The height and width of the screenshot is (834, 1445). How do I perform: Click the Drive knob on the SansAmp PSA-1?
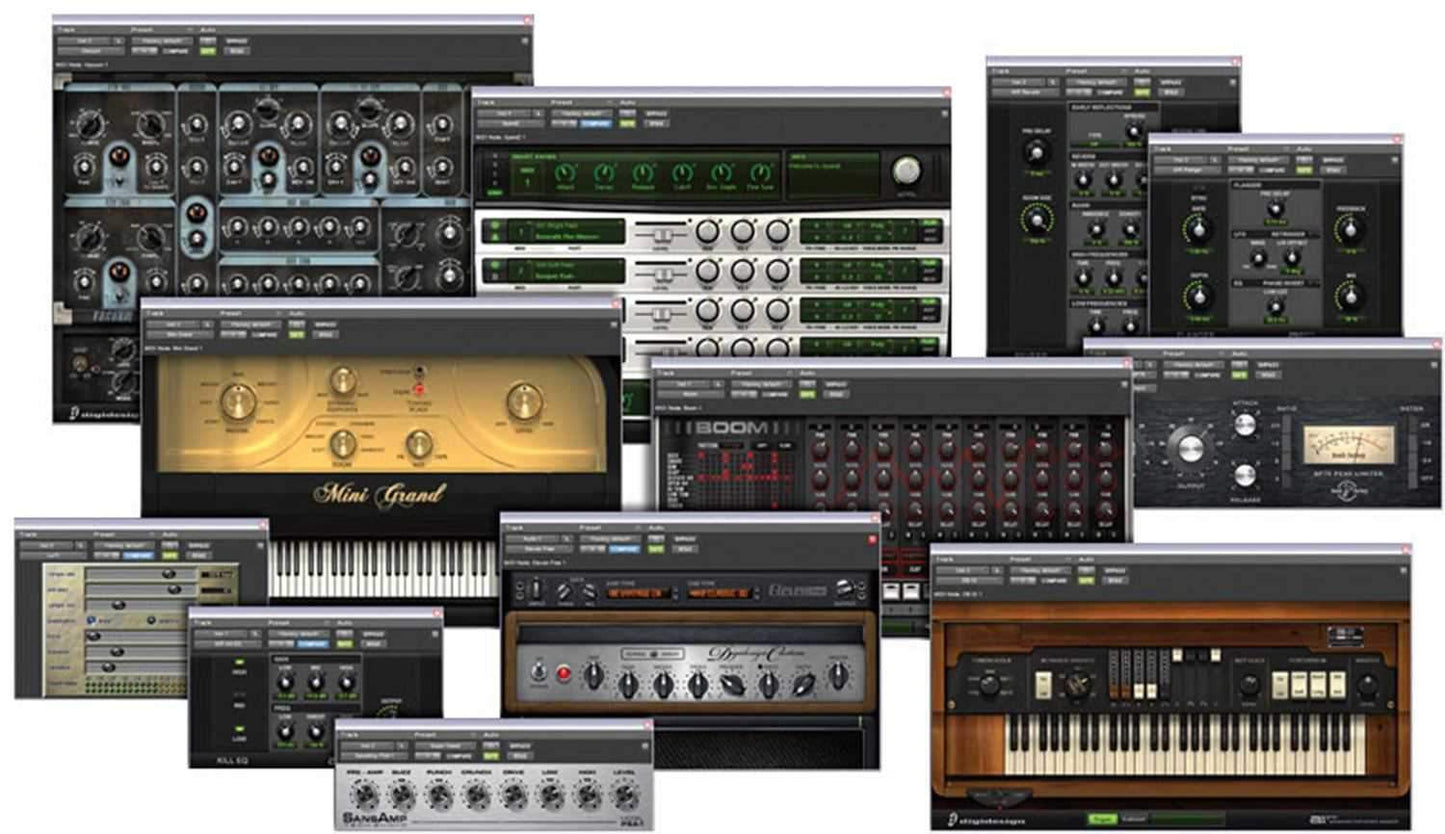tap(515, 793)
